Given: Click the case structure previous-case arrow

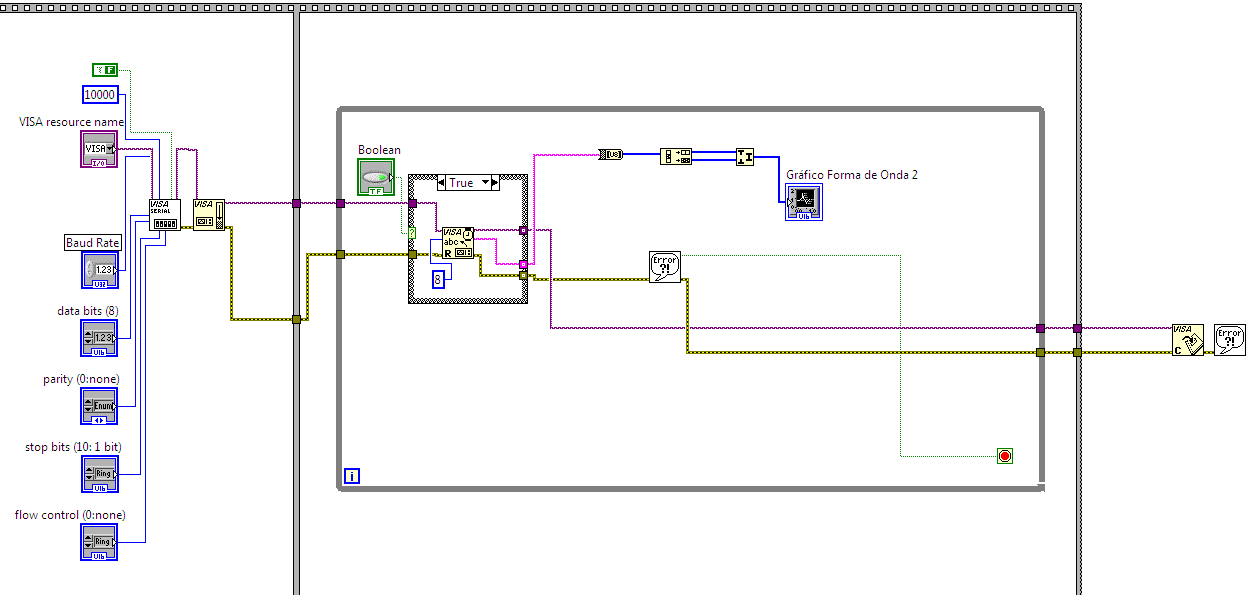Looking at the screenshot, I should (443, 183).
